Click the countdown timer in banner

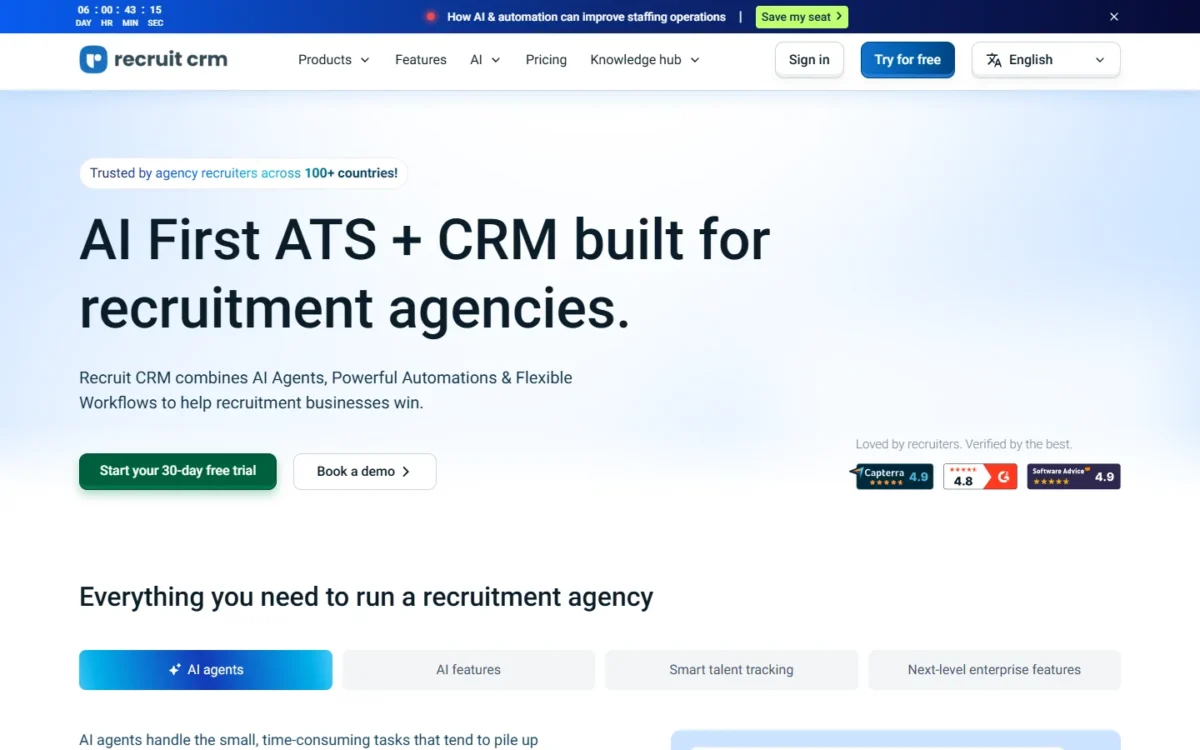point(119,16)
